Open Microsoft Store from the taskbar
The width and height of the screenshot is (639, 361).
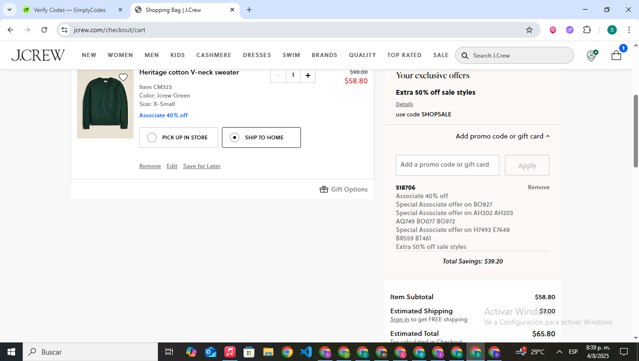pyautogui.click(x=249, y=352)
